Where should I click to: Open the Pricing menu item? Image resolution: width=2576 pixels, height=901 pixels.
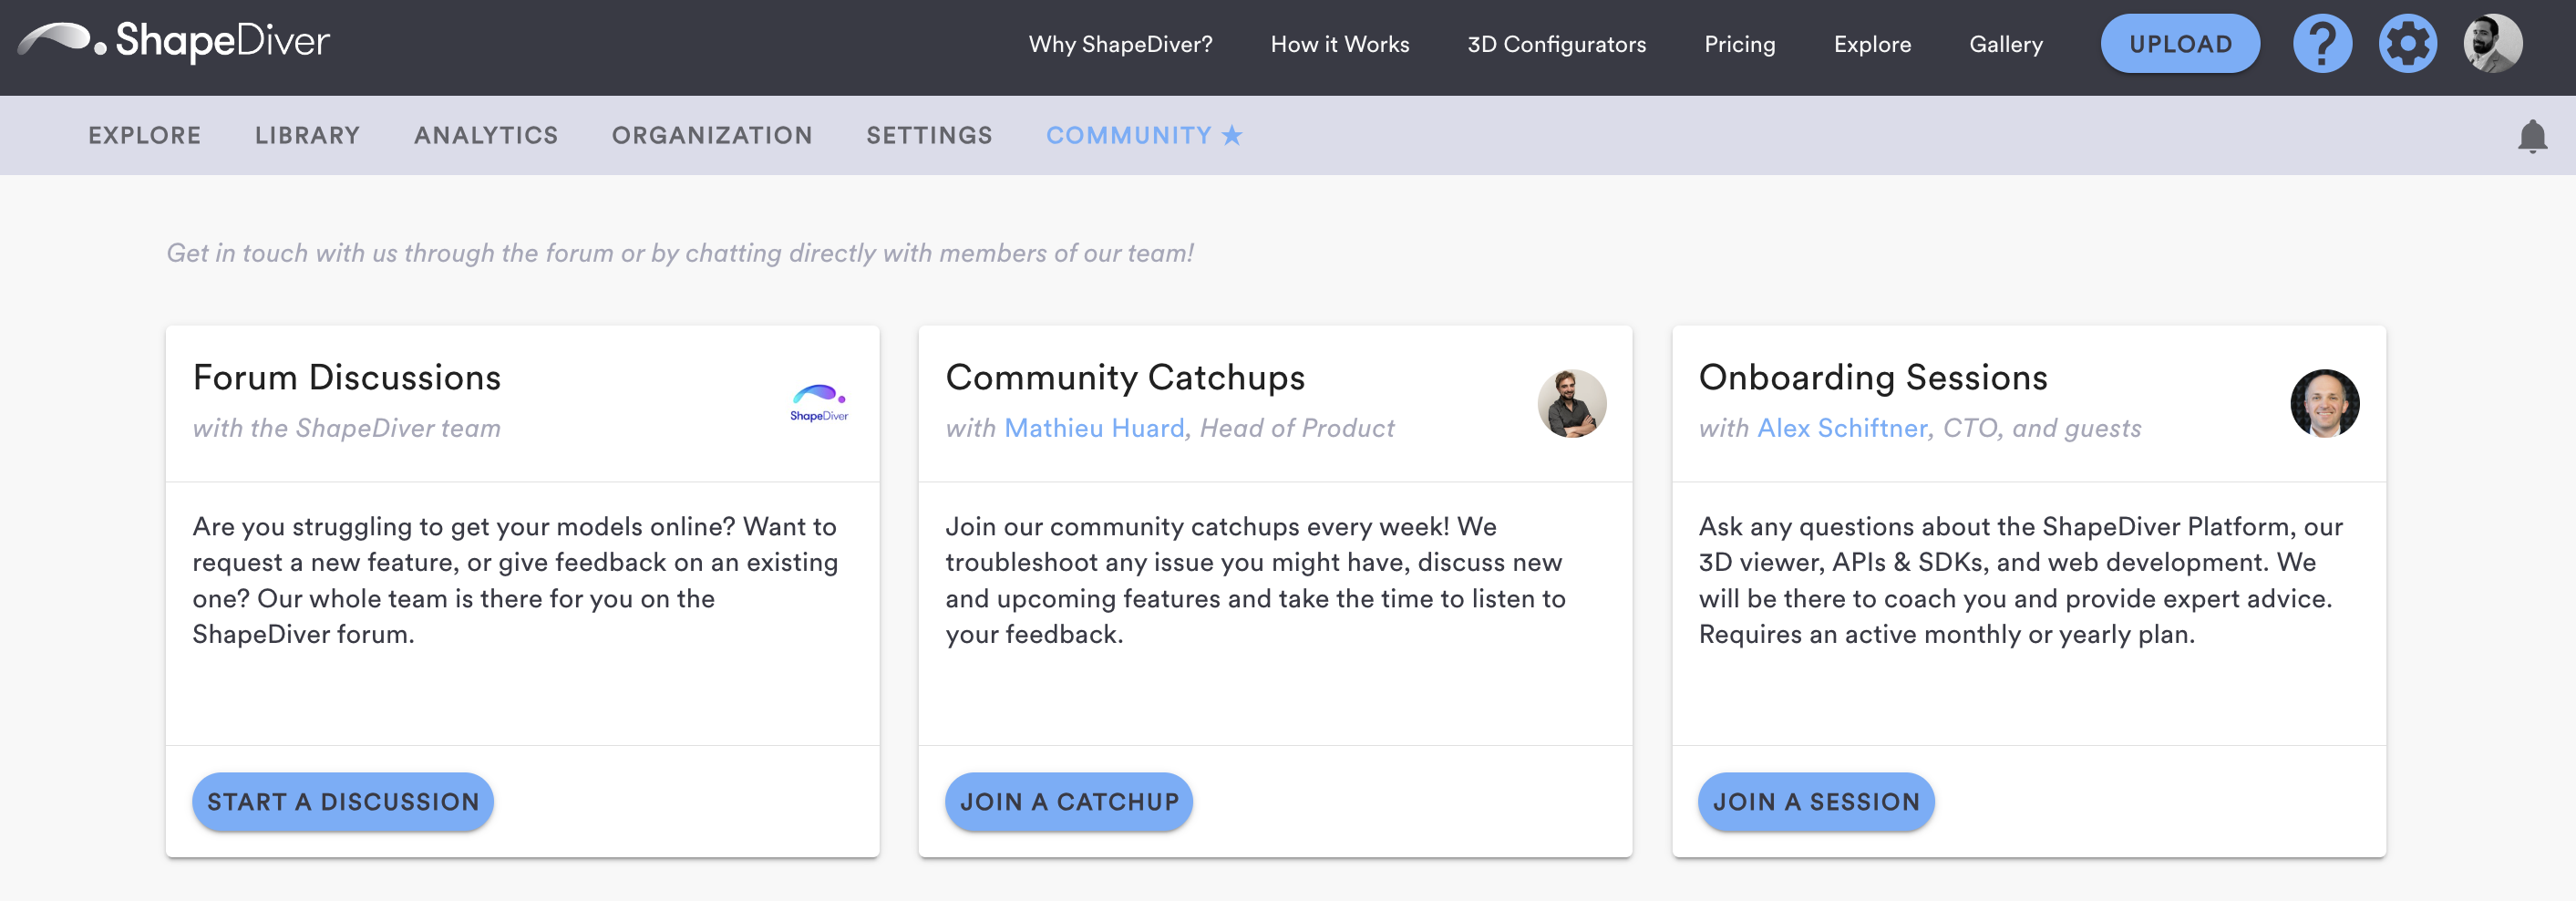click(x=1739, y=45)
